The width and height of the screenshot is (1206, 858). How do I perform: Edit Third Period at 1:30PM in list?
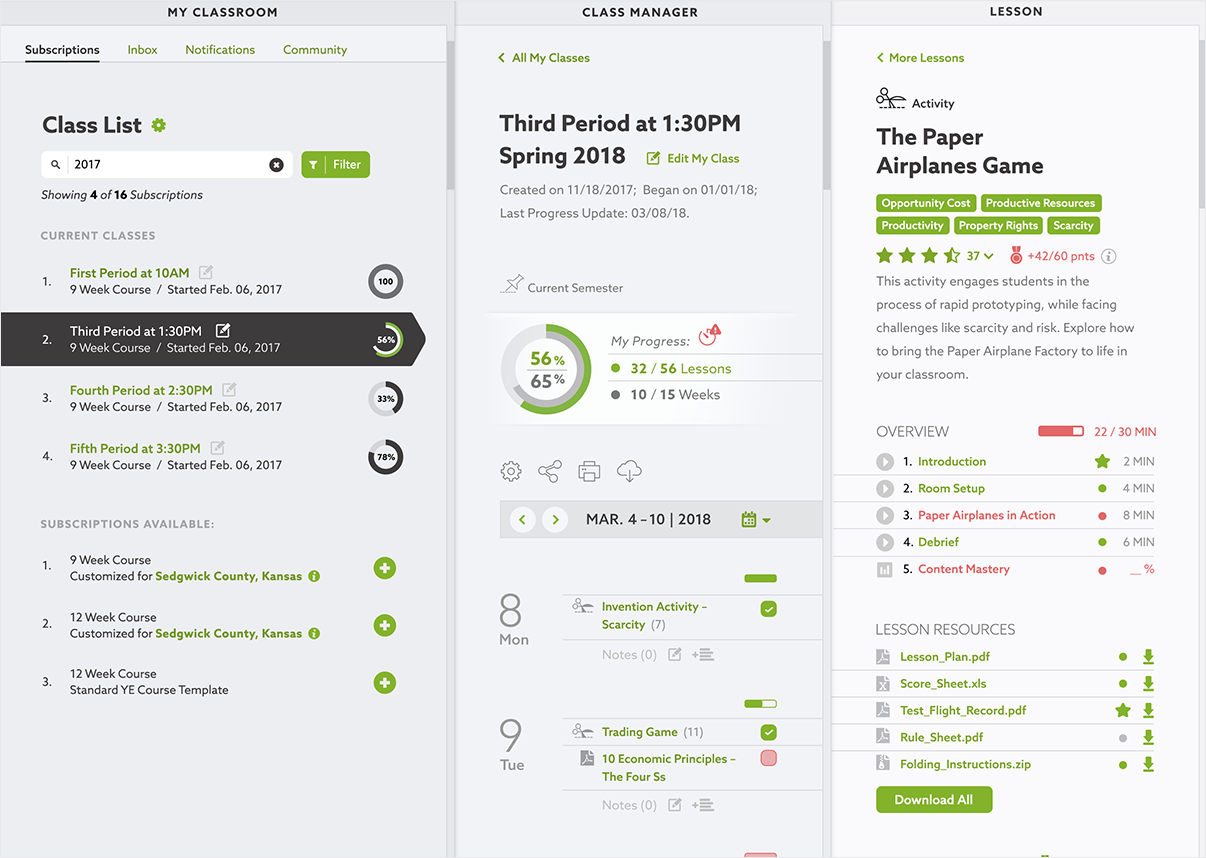(x=223, y=330)
